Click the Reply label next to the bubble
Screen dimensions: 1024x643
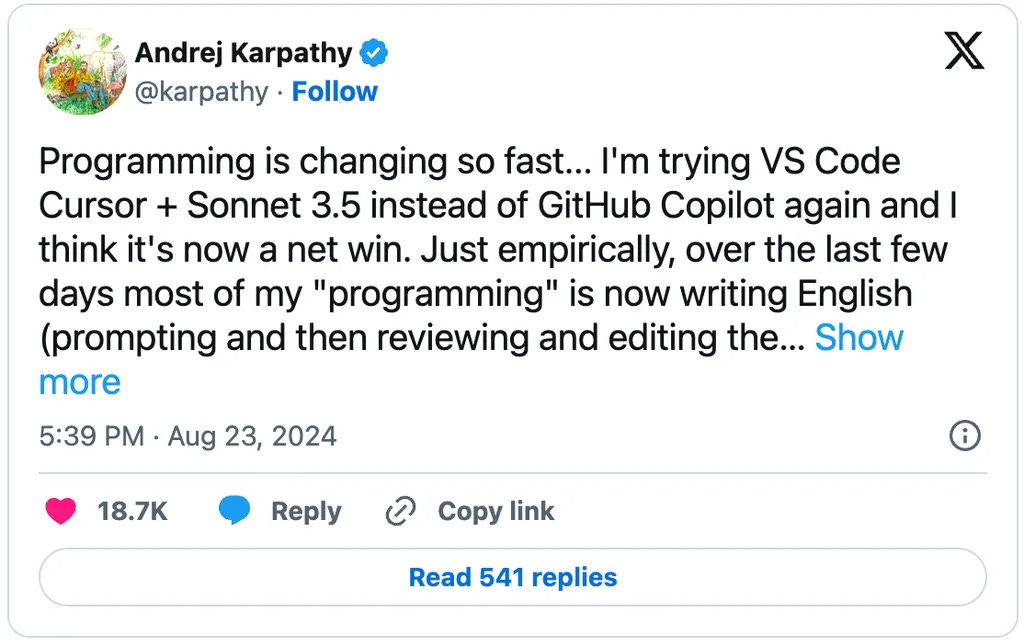305,511
